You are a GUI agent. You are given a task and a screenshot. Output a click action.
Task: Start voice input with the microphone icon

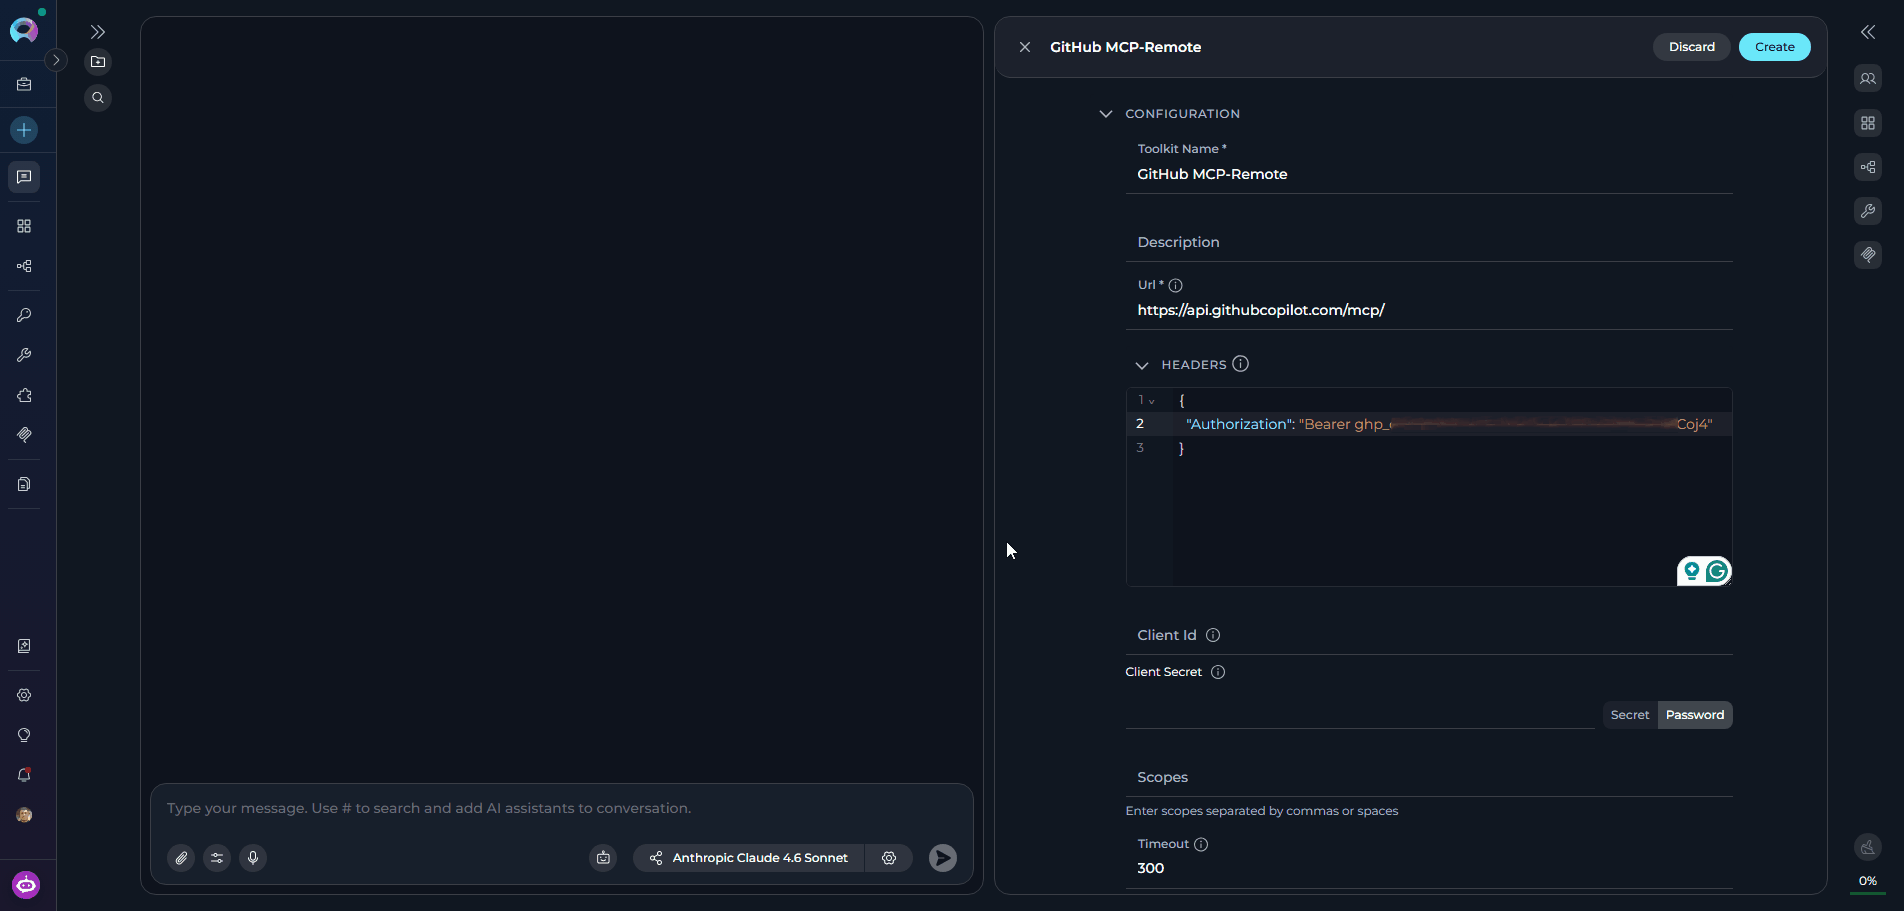(253, 858)
